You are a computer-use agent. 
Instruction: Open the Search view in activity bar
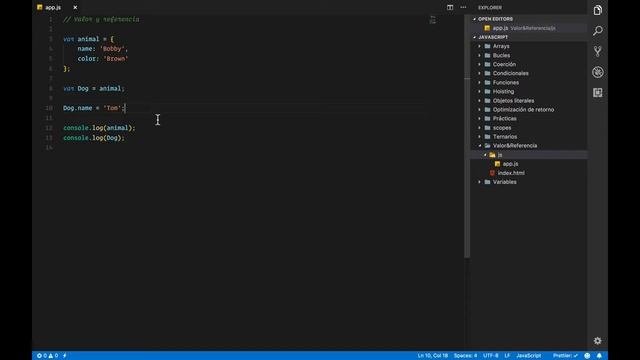[x=598, y=31]
